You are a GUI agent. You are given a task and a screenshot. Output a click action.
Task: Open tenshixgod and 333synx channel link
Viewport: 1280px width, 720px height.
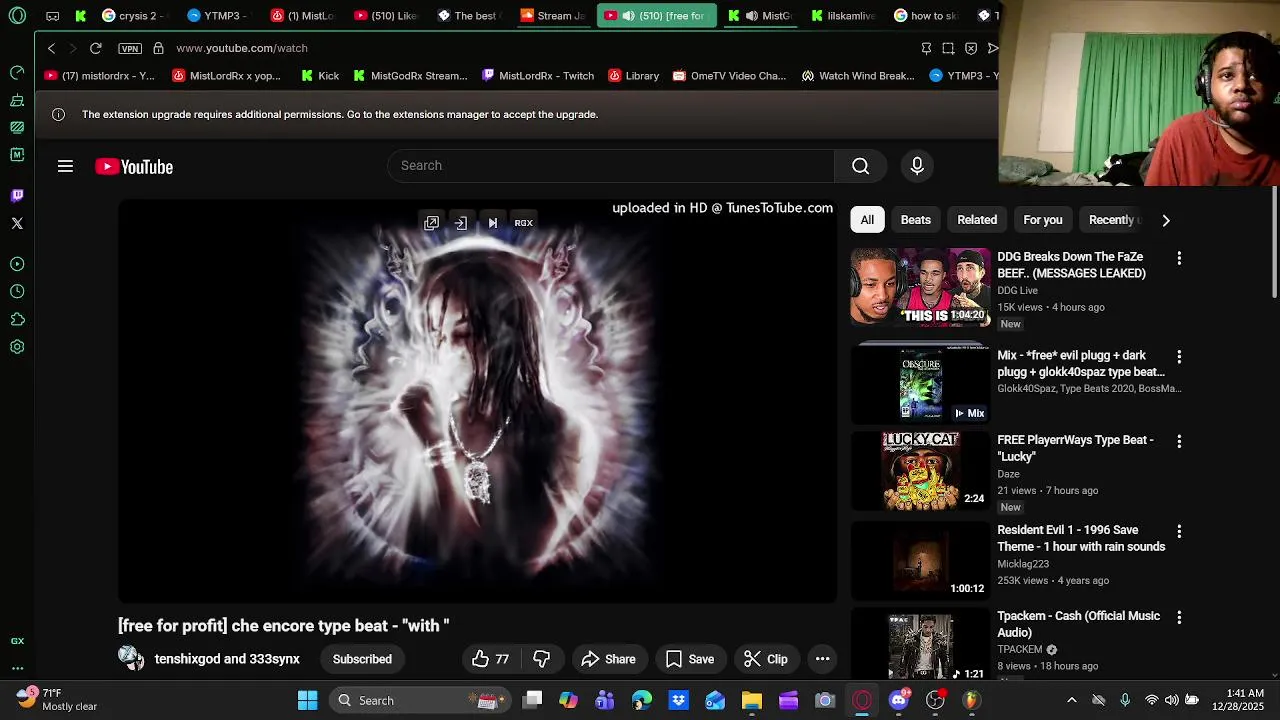click(x=227, y=659)
